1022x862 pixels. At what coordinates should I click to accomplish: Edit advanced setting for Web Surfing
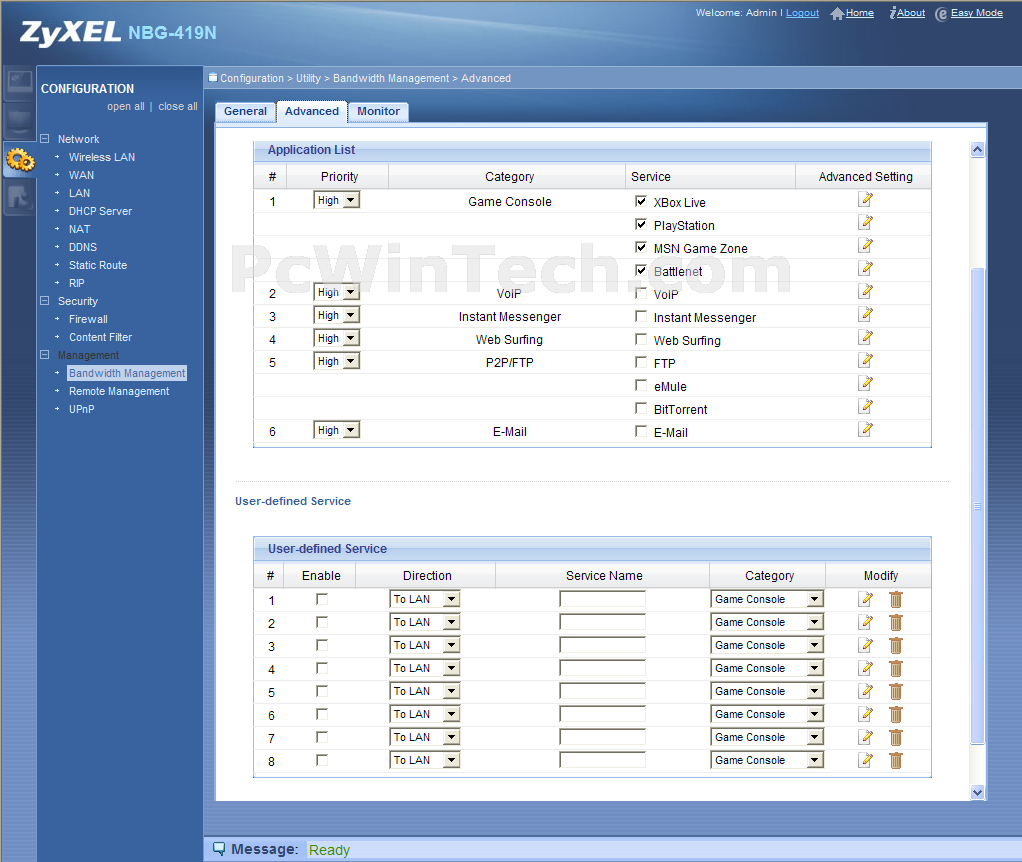[x=866, y=337]
